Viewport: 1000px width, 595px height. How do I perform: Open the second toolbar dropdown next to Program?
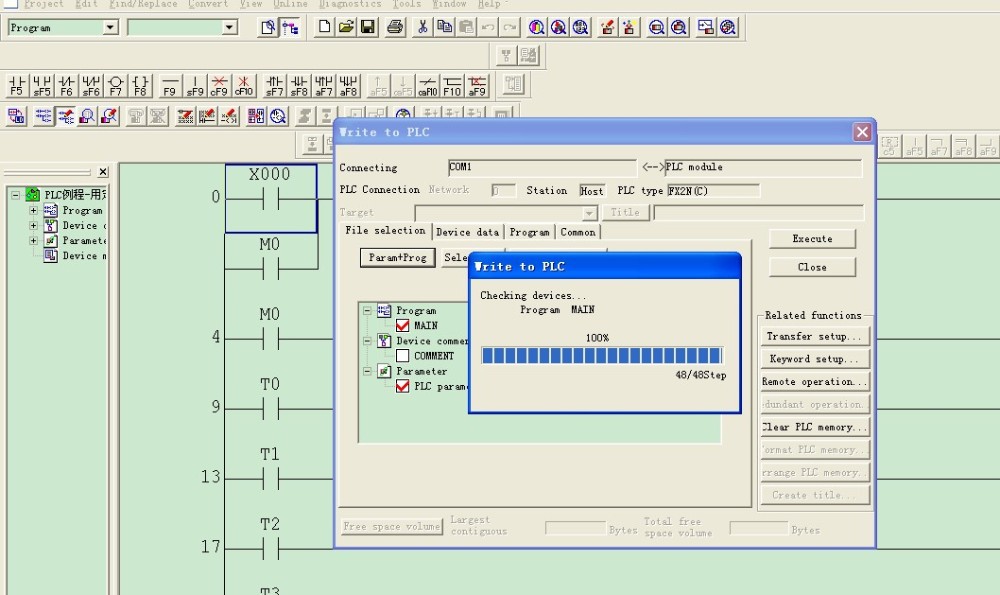[x=229, y=27]
